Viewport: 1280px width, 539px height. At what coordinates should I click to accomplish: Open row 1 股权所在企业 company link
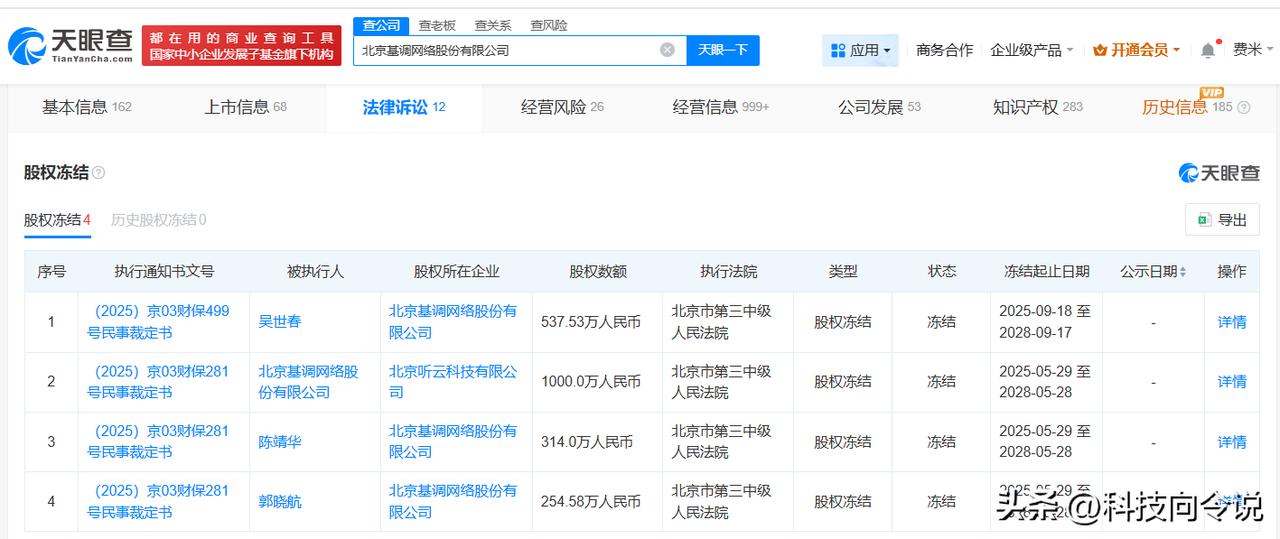click(x=453, y=322)
